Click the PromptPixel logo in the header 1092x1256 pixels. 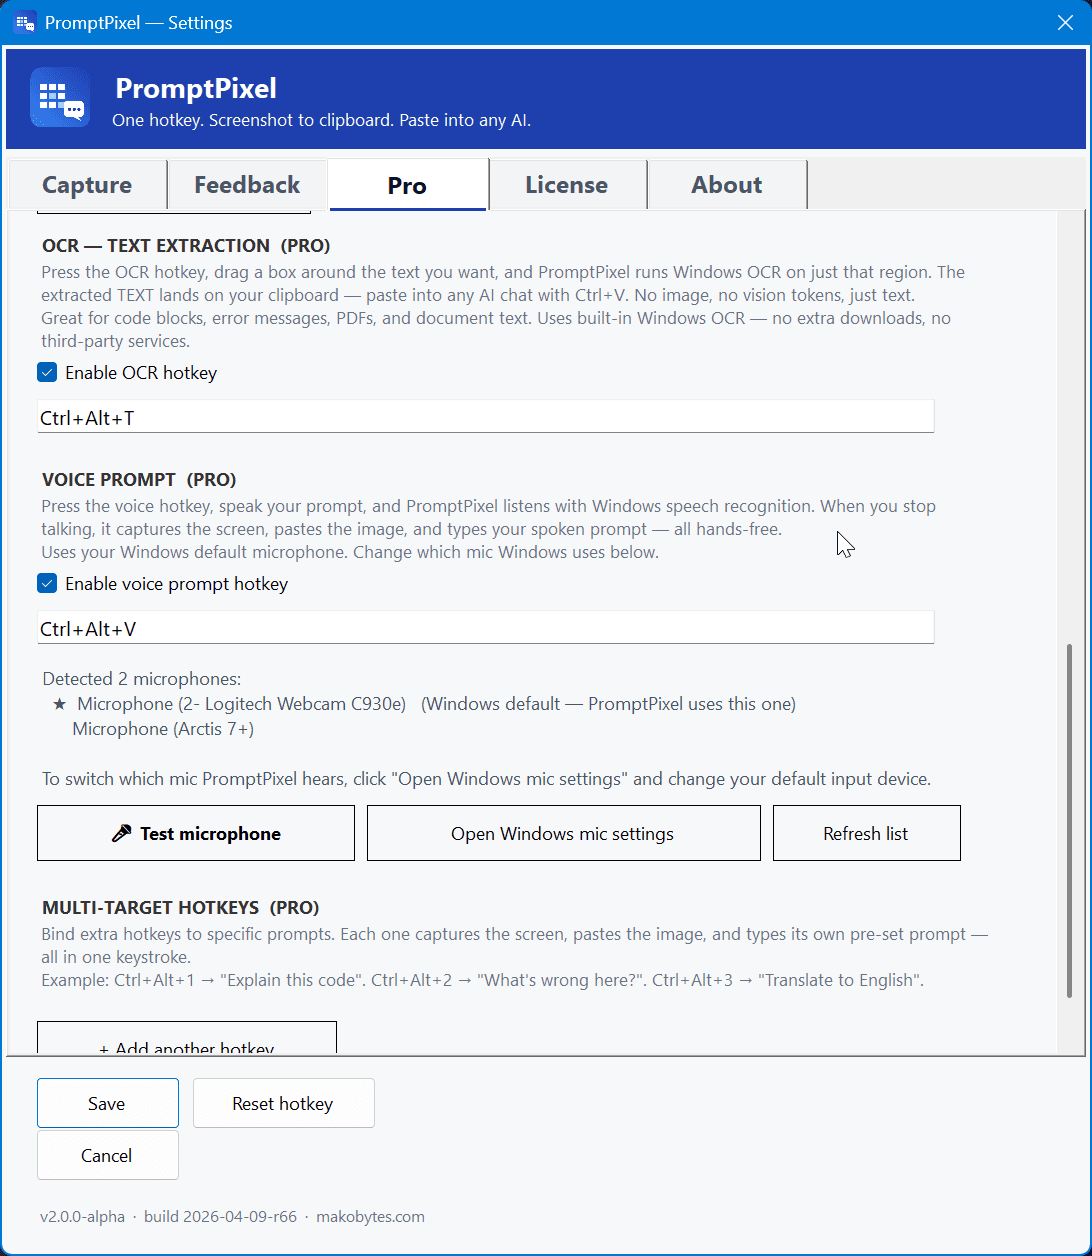point(60,97)
